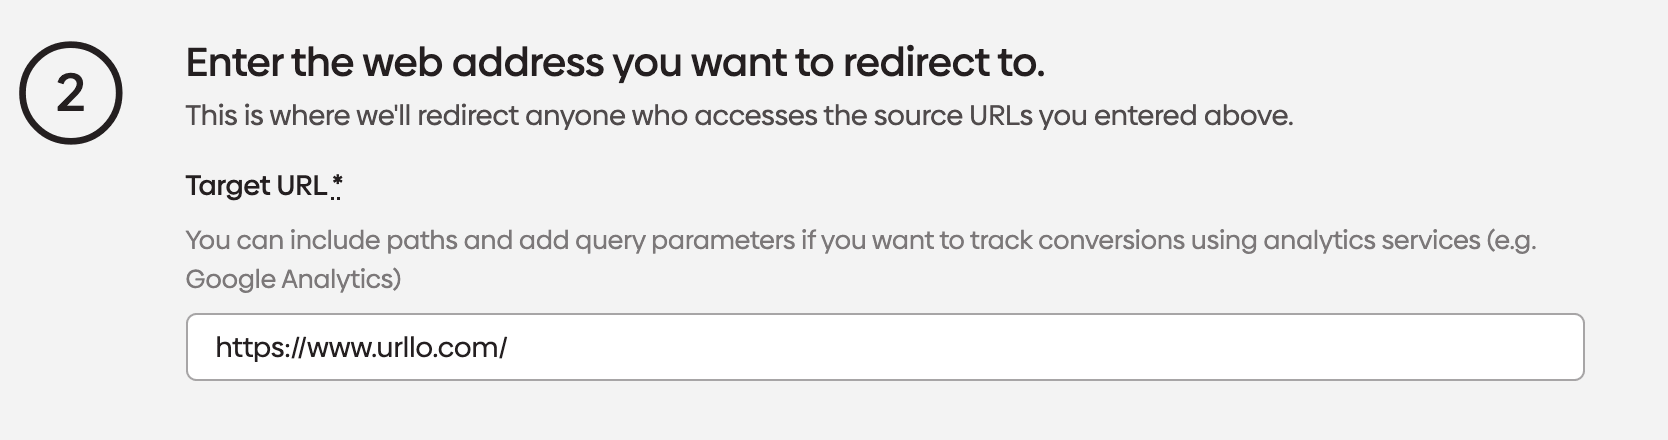
Task: Click the step 2 circle icon
Action: point(70,93)
